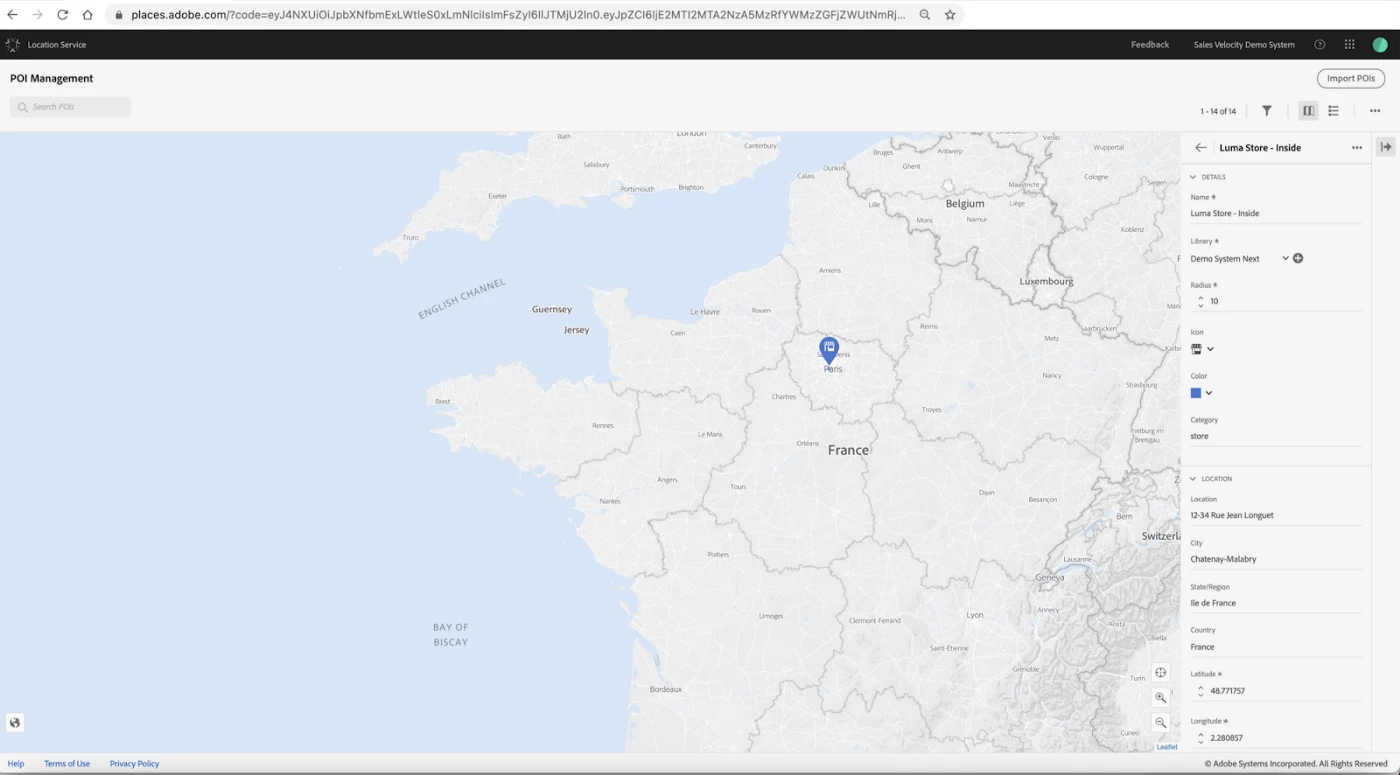Click the globe icon at map corner

coord(15,723)
